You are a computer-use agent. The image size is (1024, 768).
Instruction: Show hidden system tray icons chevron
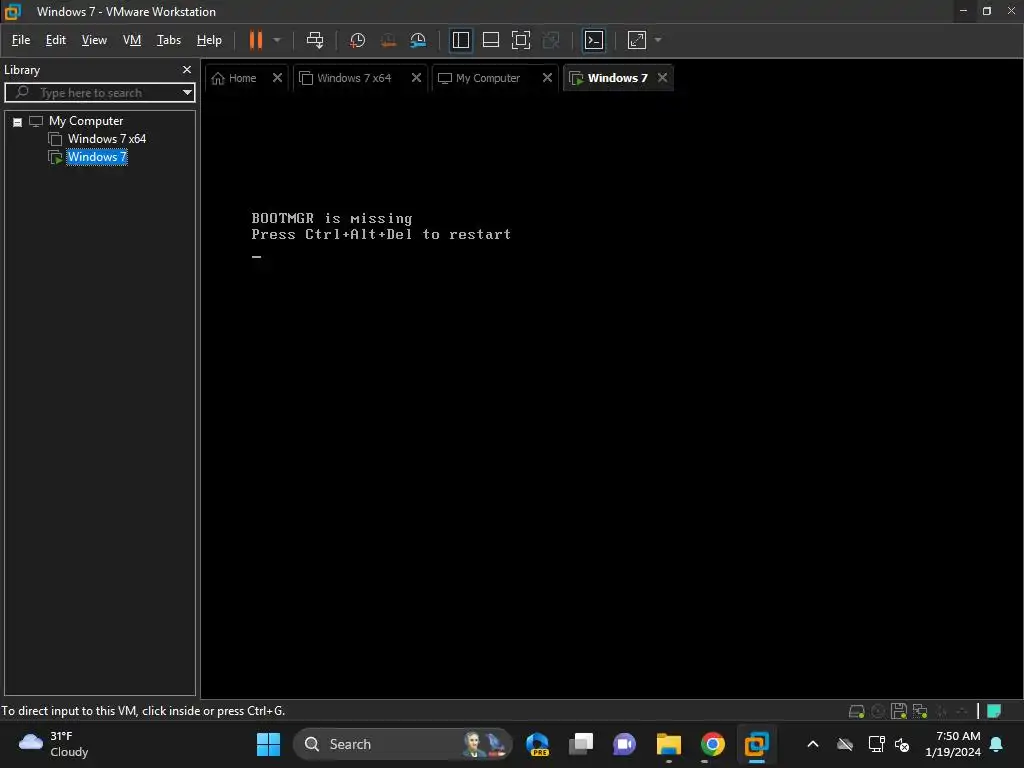click(812, 744)
